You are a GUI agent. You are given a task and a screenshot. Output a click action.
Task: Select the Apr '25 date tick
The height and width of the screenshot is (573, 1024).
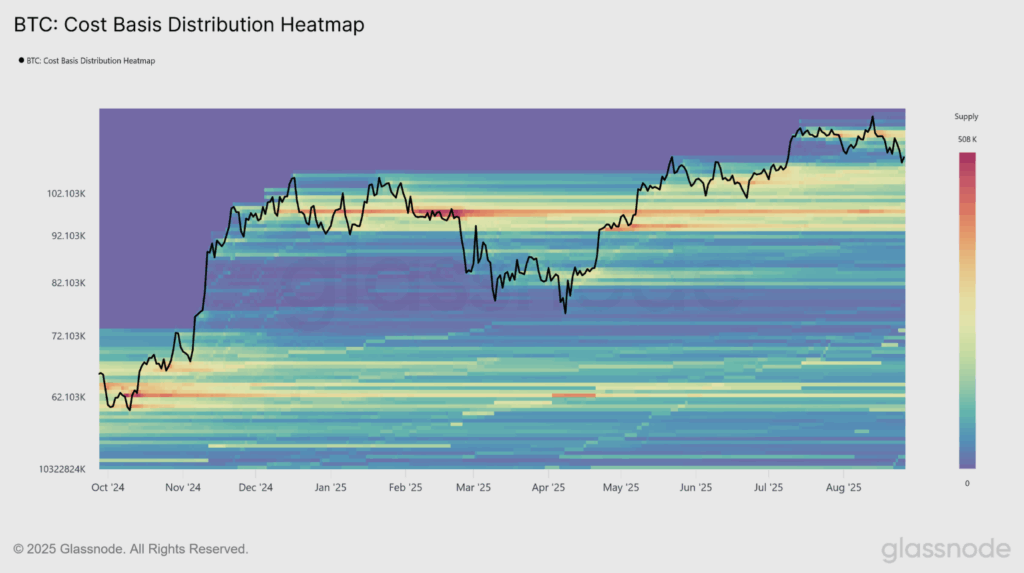[548, 487]
